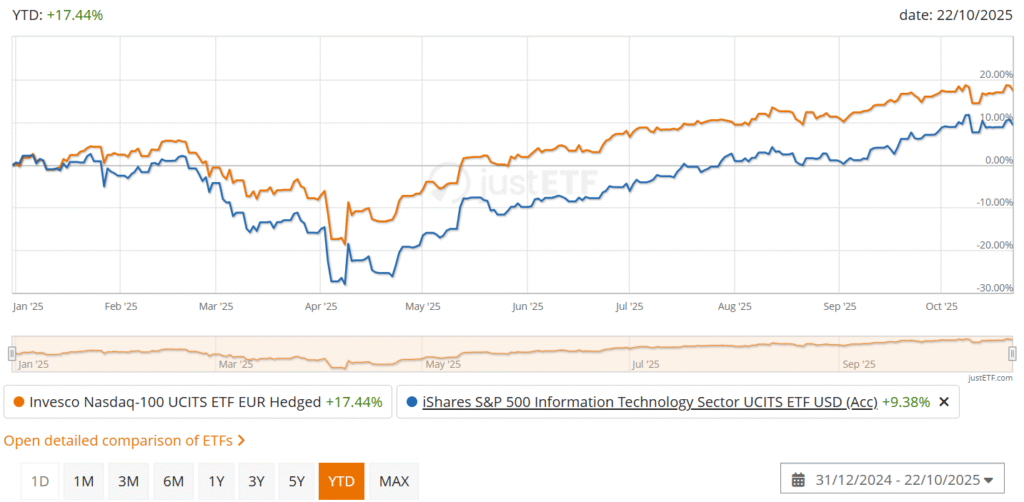This screenshot has width=1024, height=502.
Task: Open the date range dropdown arrow
Action: (988, 480)
